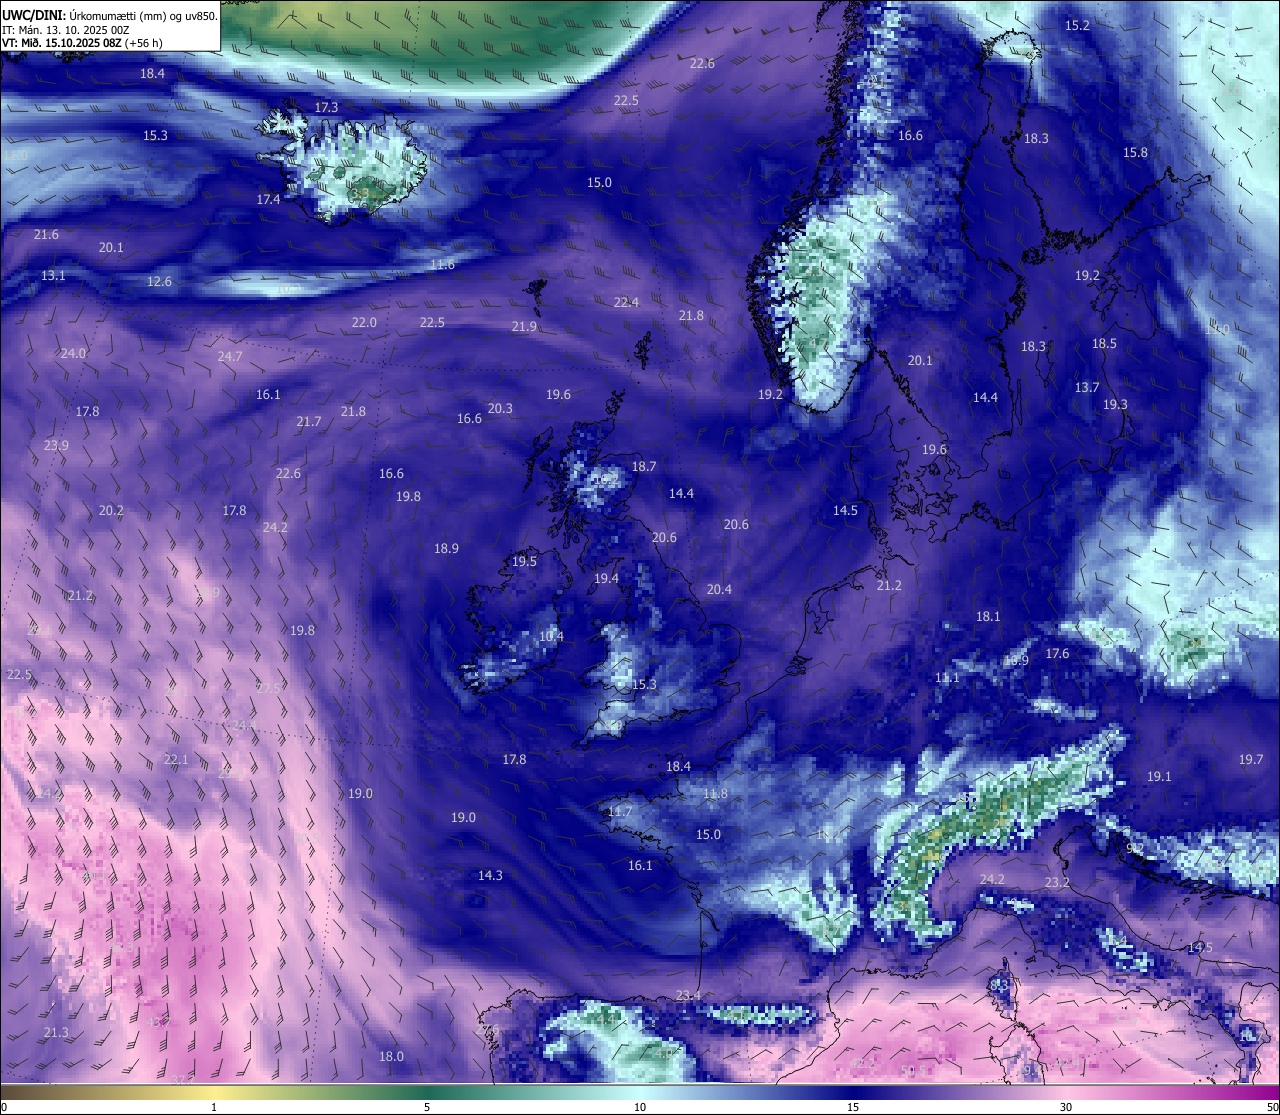This screenshot has width=1280, height=1115.
Task: Click the UWC/DINI title in the header box
Action: tap(32, 15)
